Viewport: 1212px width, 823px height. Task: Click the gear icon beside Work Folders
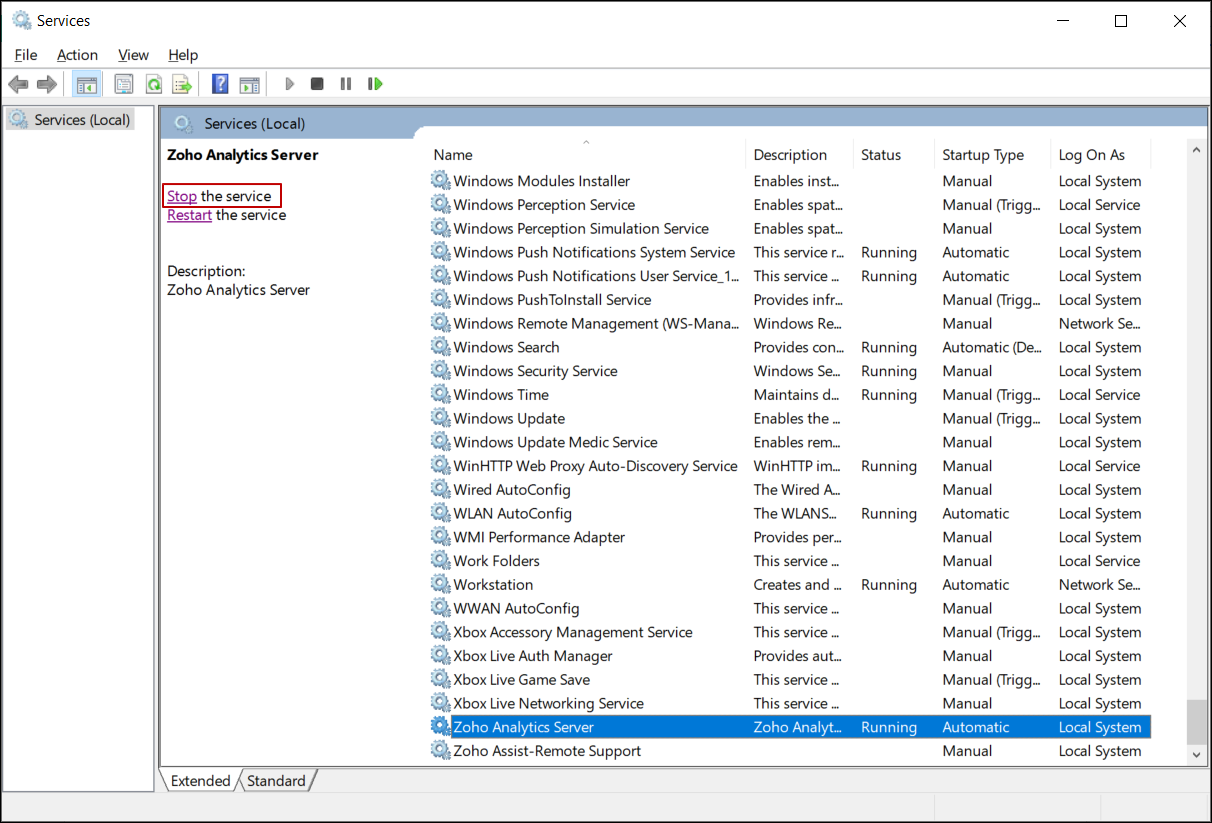pyautogui.click(x=440, y=561)
